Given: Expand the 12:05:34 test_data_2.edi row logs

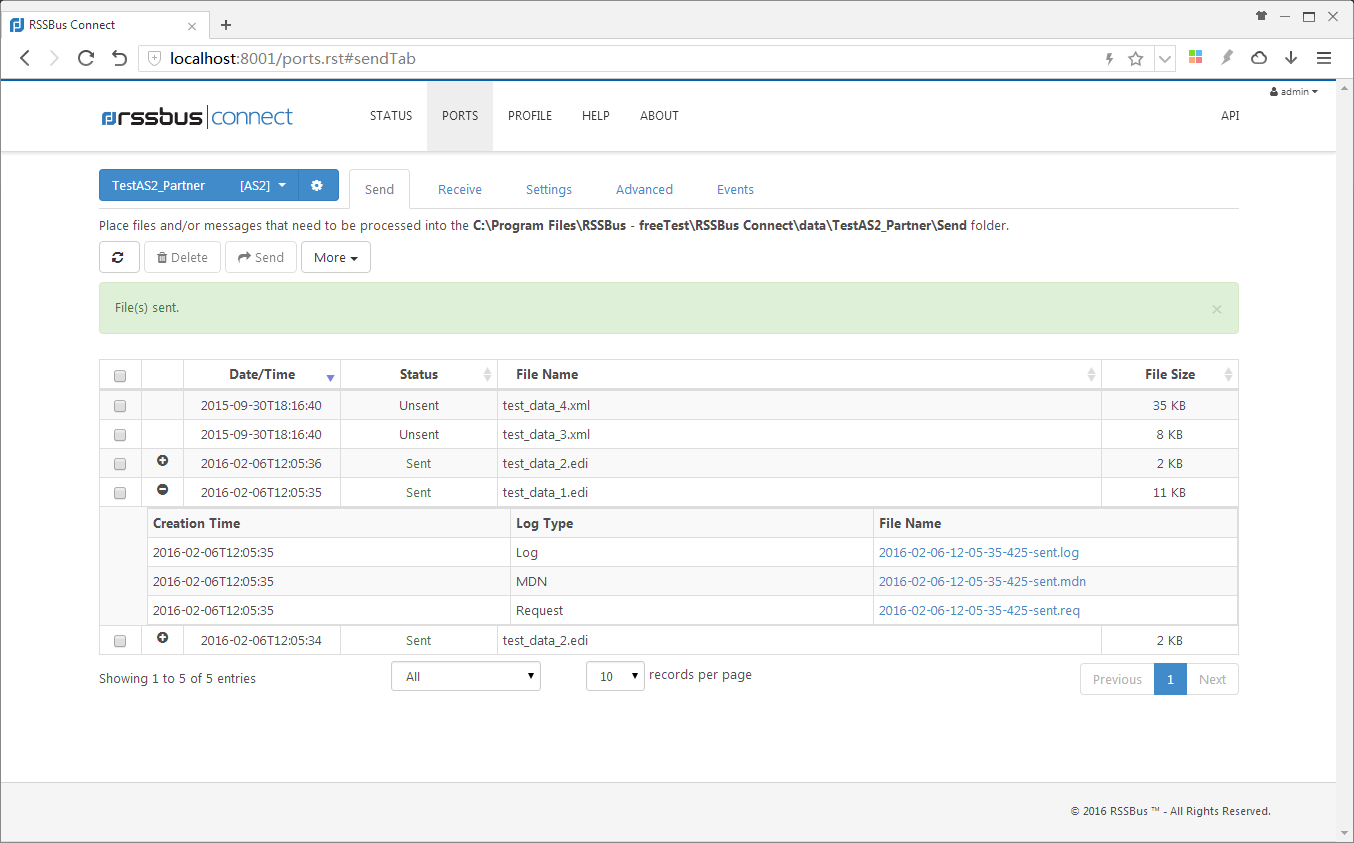Looking at the screenshot, I should pos(163,638).
